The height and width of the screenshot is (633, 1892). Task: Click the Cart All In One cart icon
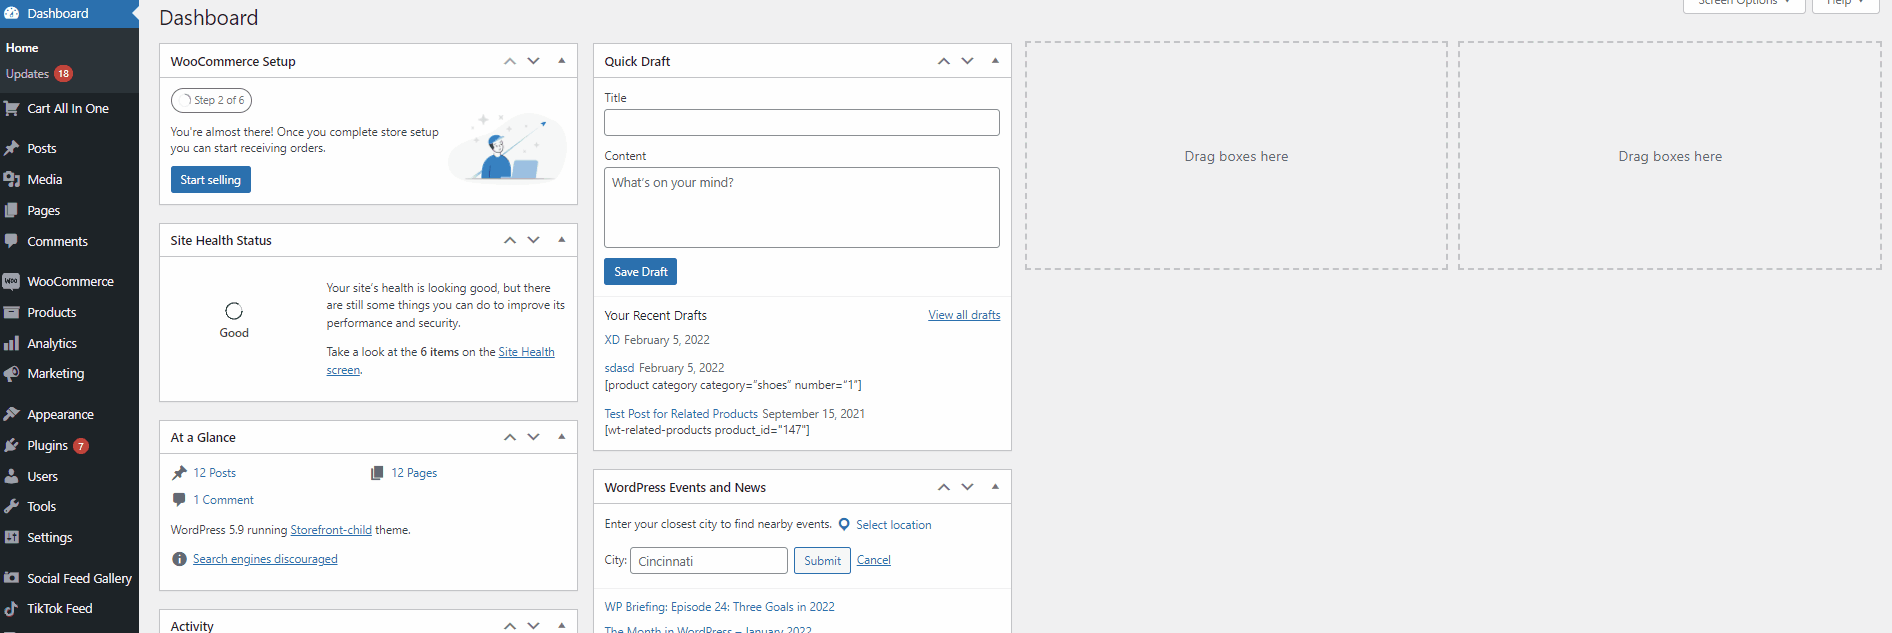(x=12, y=108)
